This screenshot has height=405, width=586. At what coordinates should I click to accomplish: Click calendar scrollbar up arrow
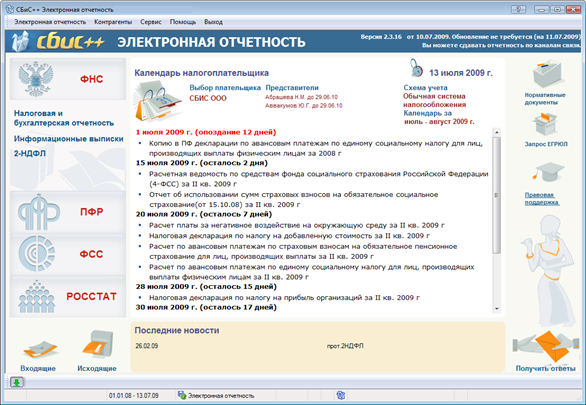pos(497,132)
